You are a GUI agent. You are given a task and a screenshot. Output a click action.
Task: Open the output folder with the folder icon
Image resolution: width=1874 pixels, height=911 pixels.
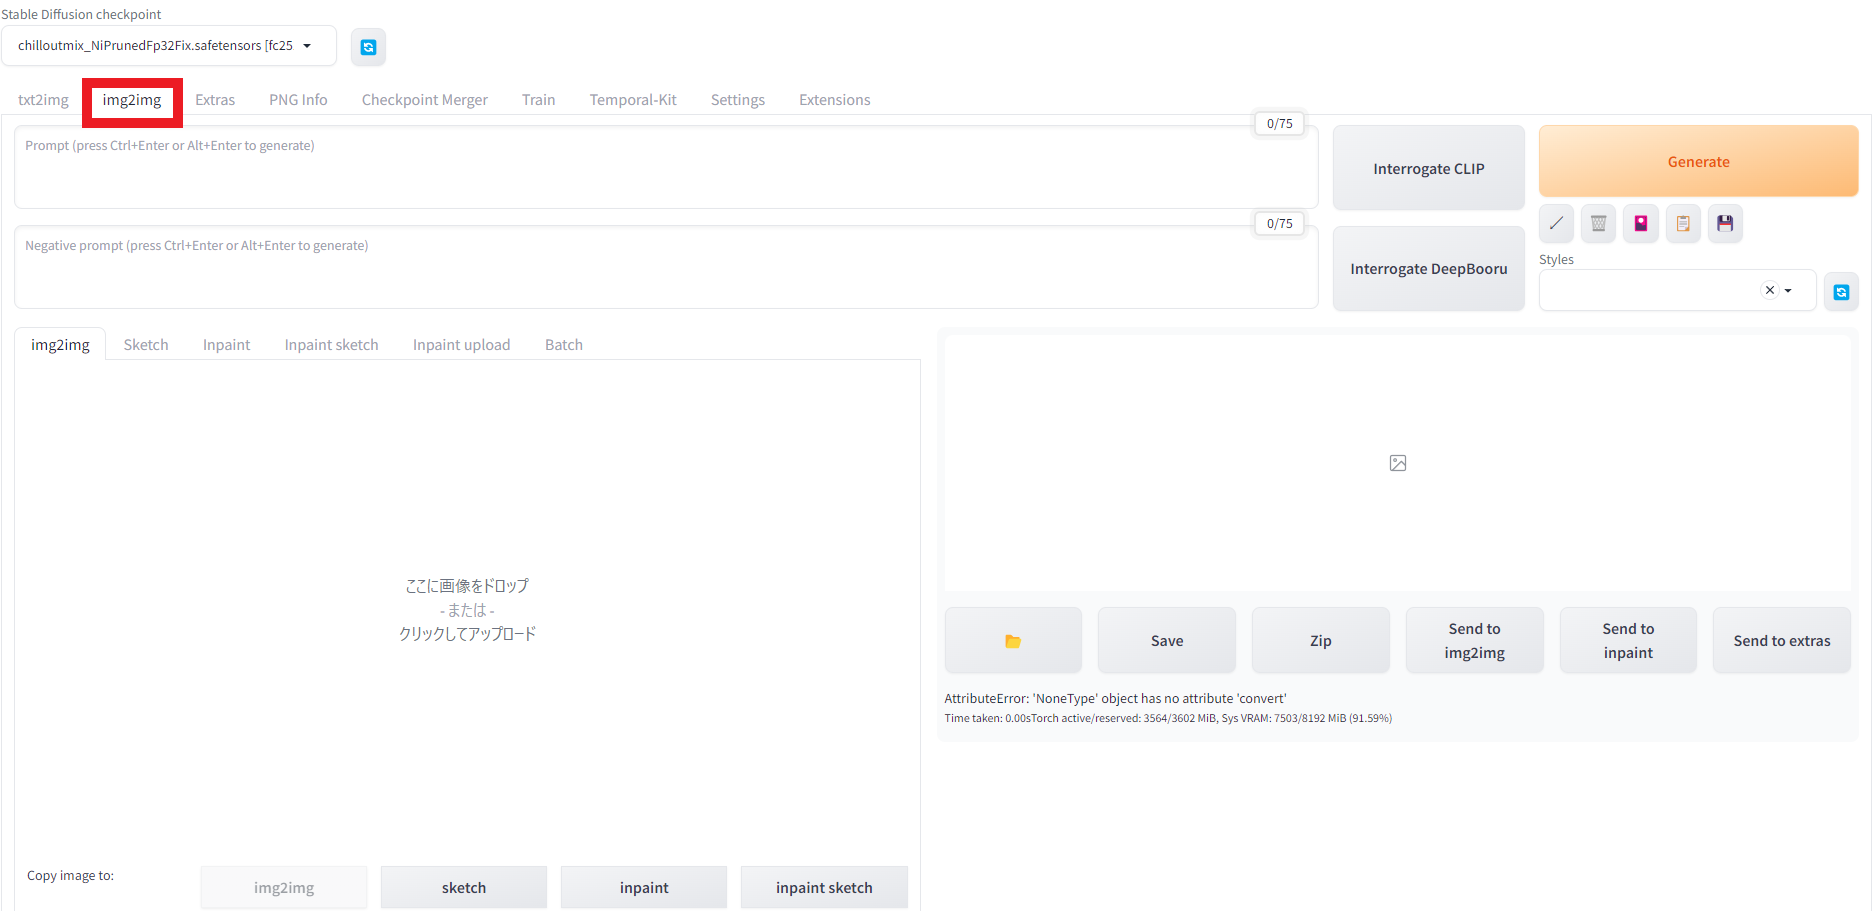(x=1013, y=641)
